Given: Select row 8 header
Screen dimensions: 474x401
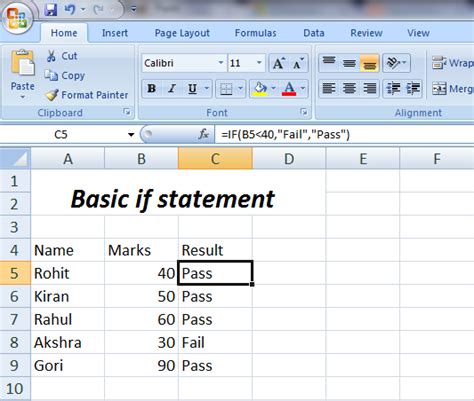Looking at the screenshot, I should point(15,342).
